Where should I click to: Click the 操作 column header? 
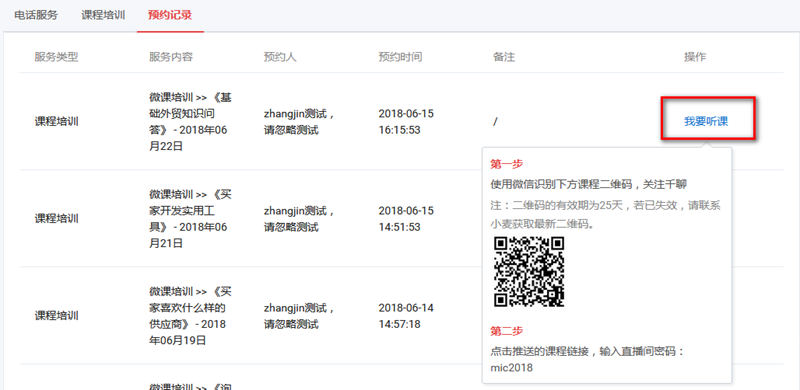coord(695,57)
